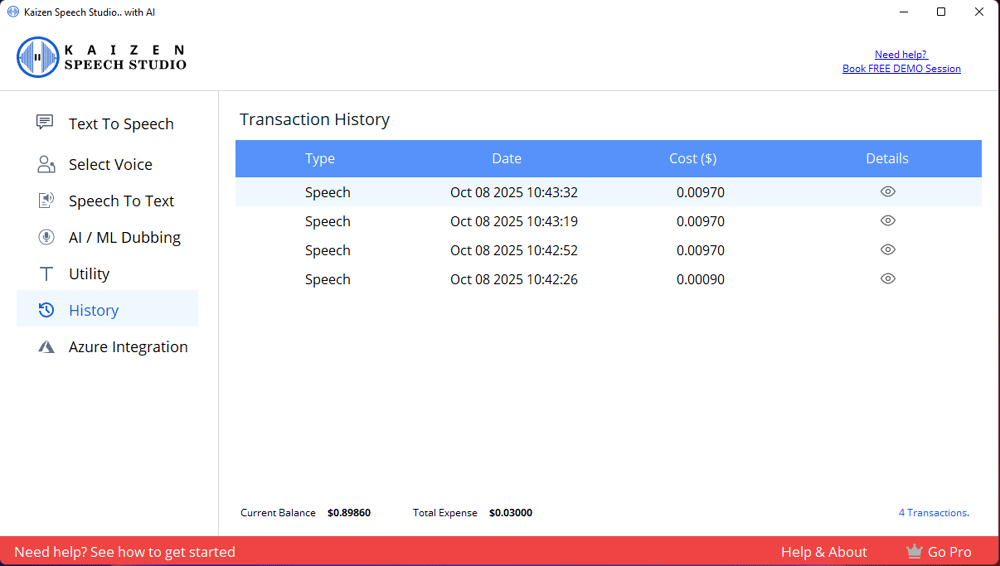
Task: View details of the 10:42:52 transaction
Action: [887, 250]
